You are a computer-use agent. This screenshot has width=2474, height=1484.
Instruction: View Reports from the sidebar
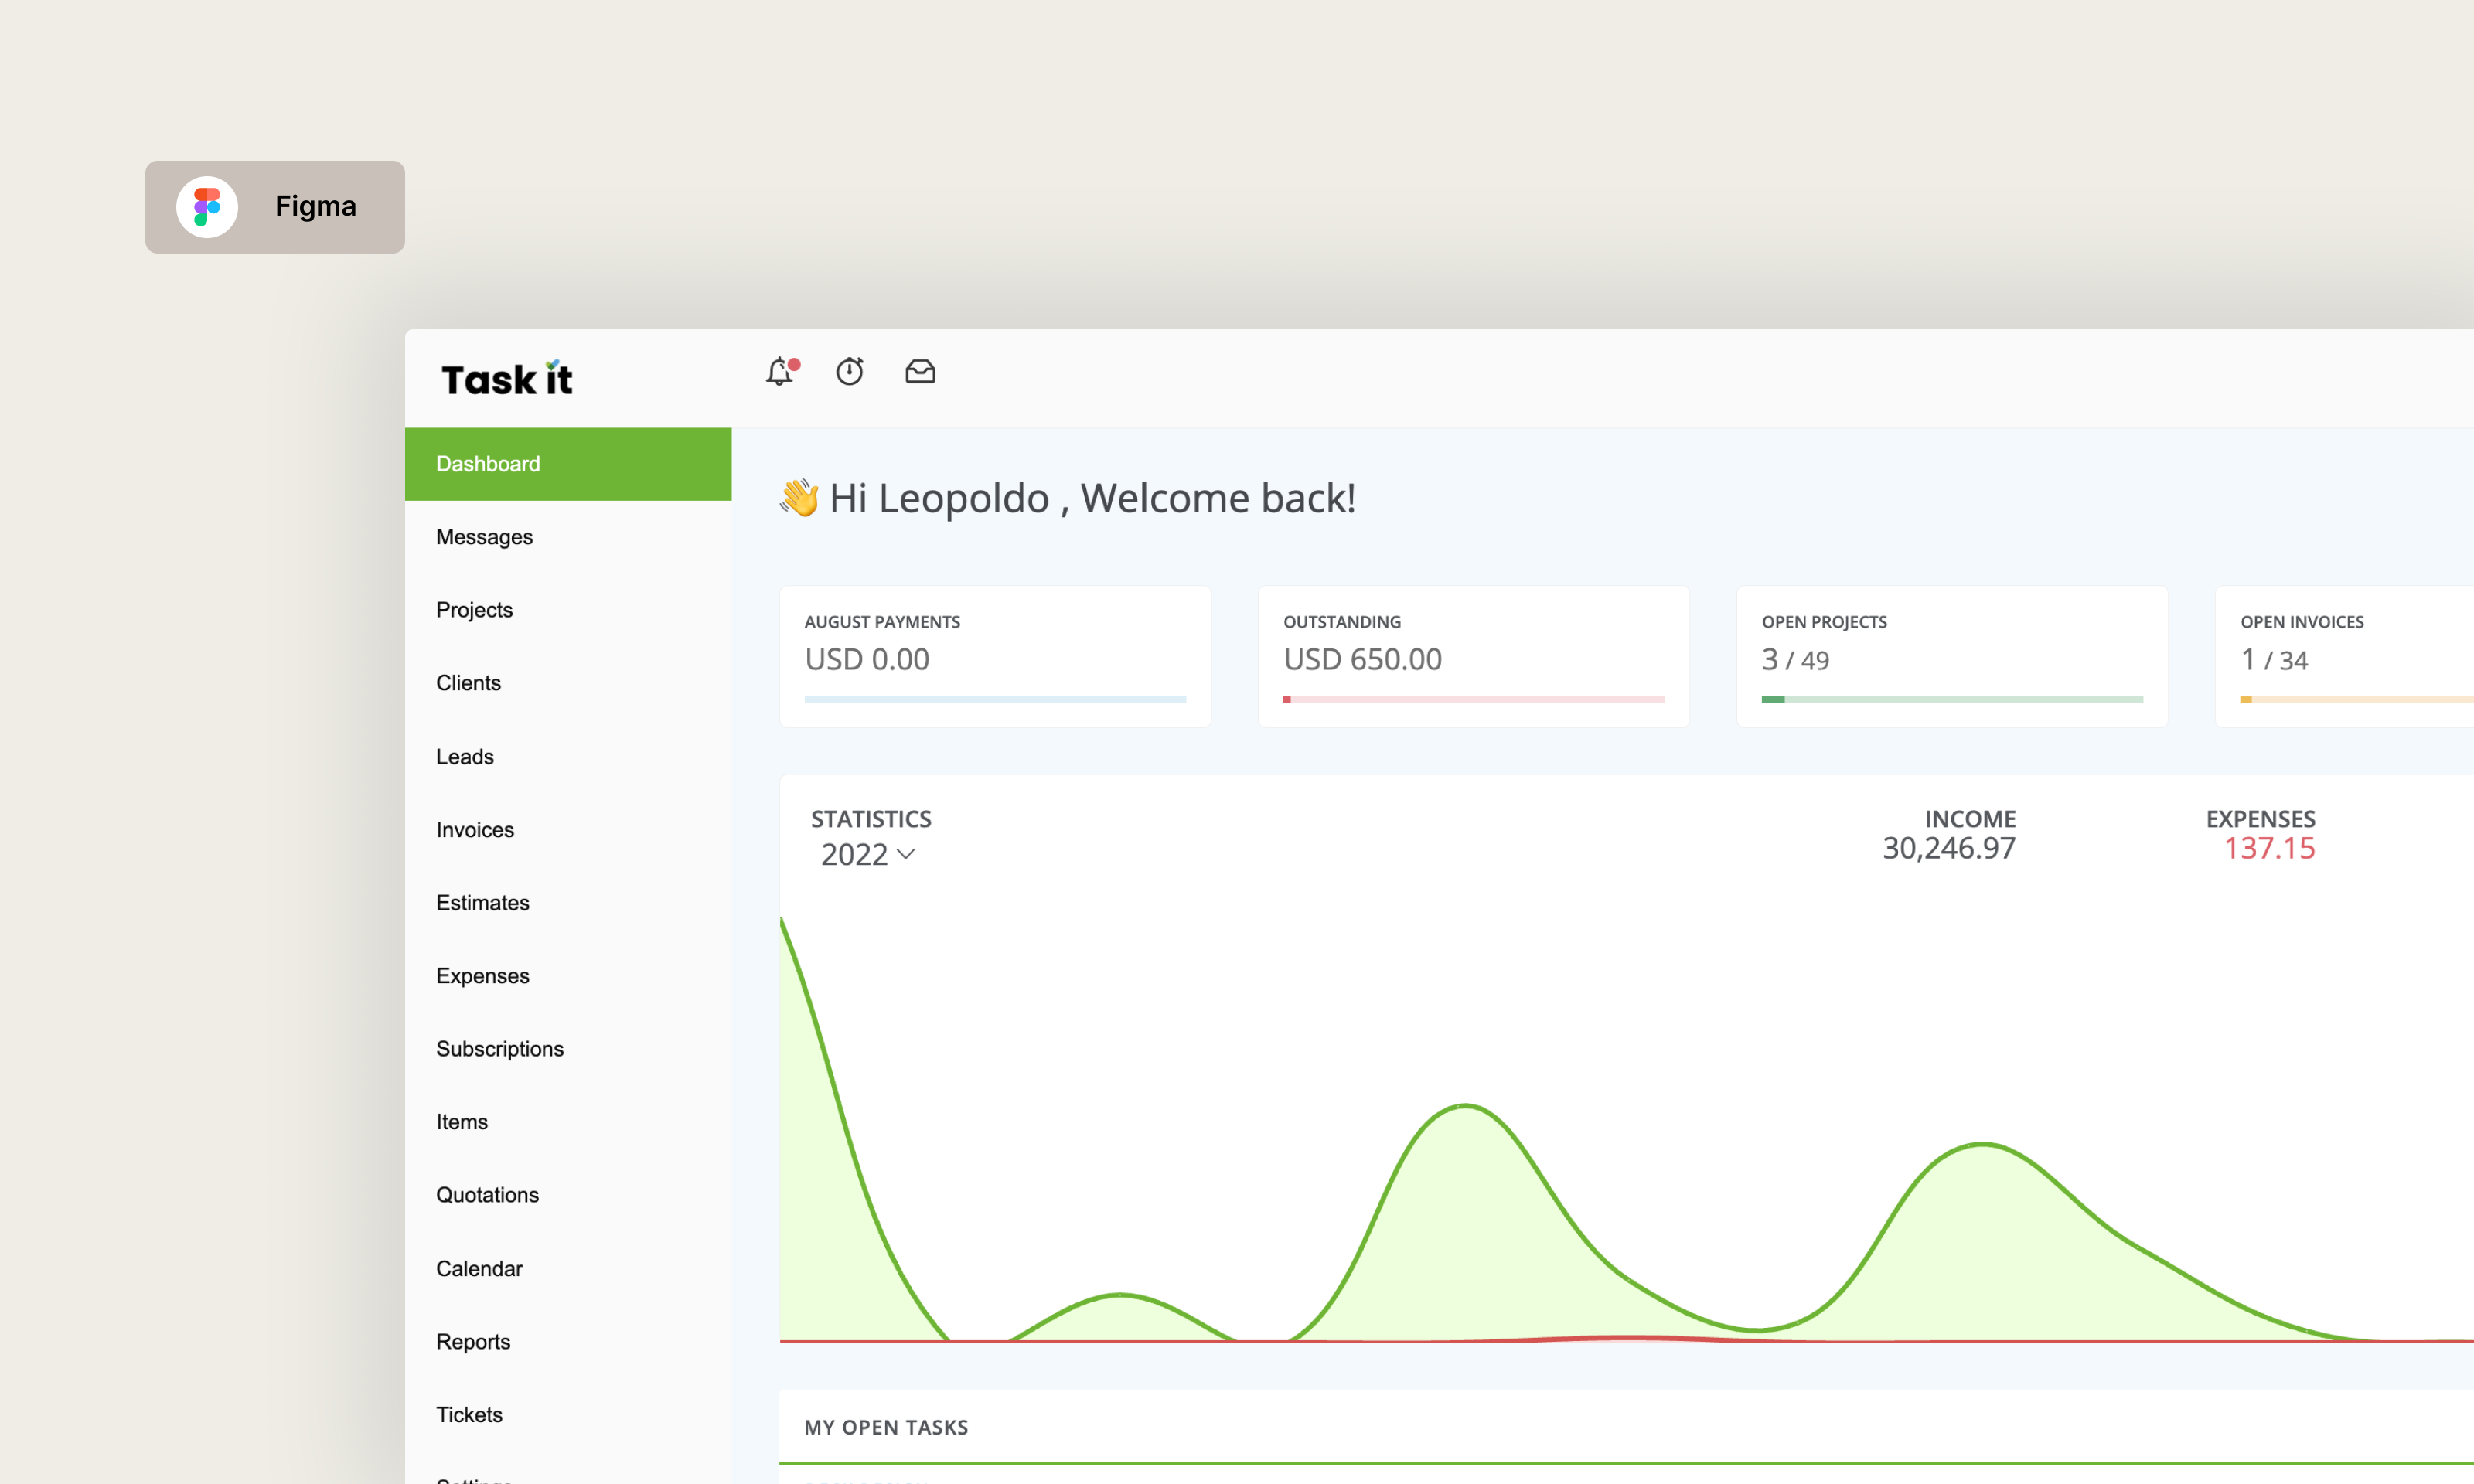coord(568,1342)
